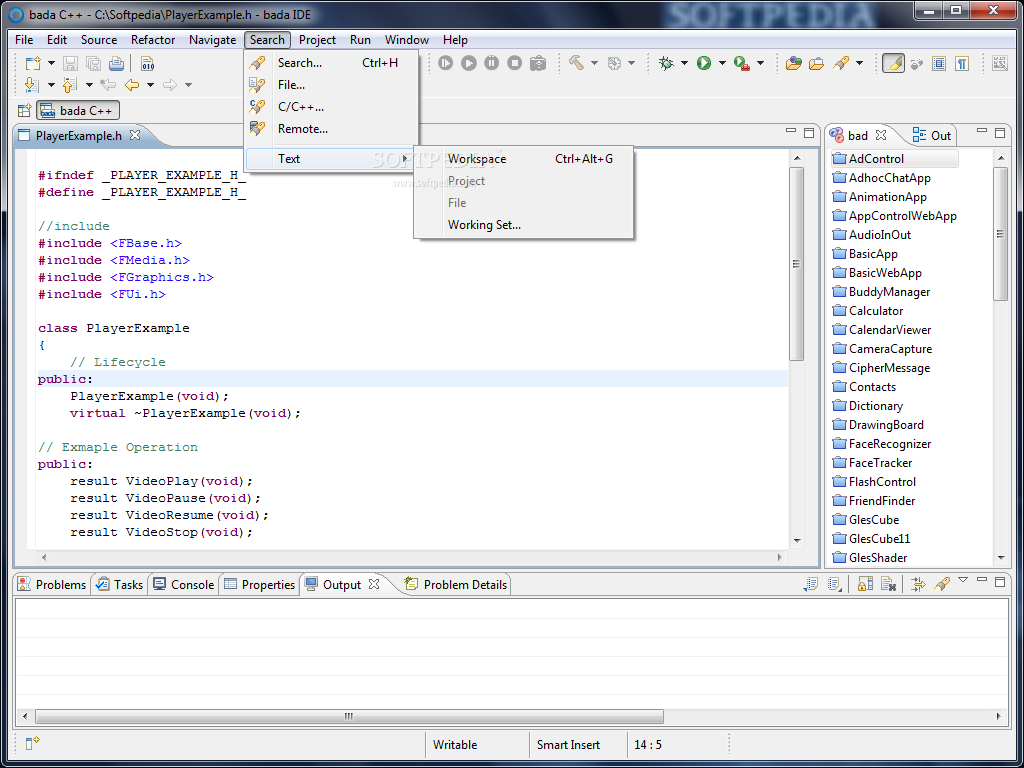The image size is (1024, 768).
Task: Switch to the Tasks tab
Action: (120, 584)
